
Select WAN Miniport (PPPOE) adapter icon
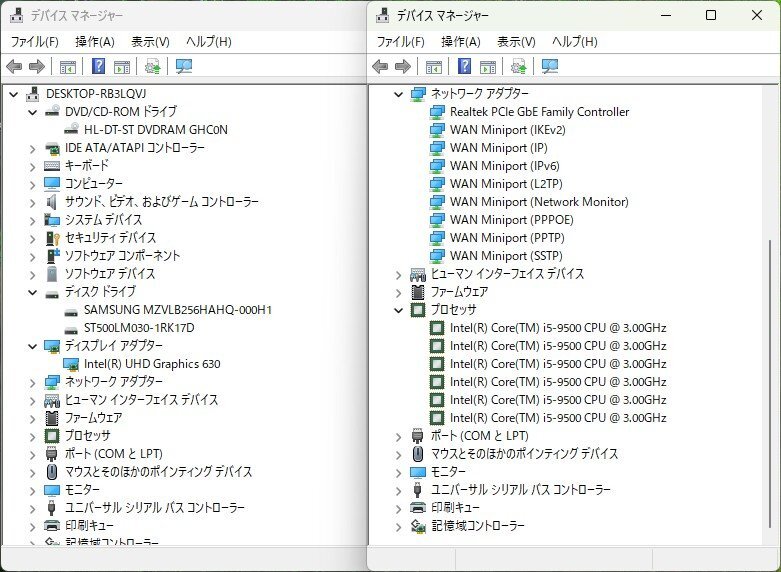tap(437, 220)
